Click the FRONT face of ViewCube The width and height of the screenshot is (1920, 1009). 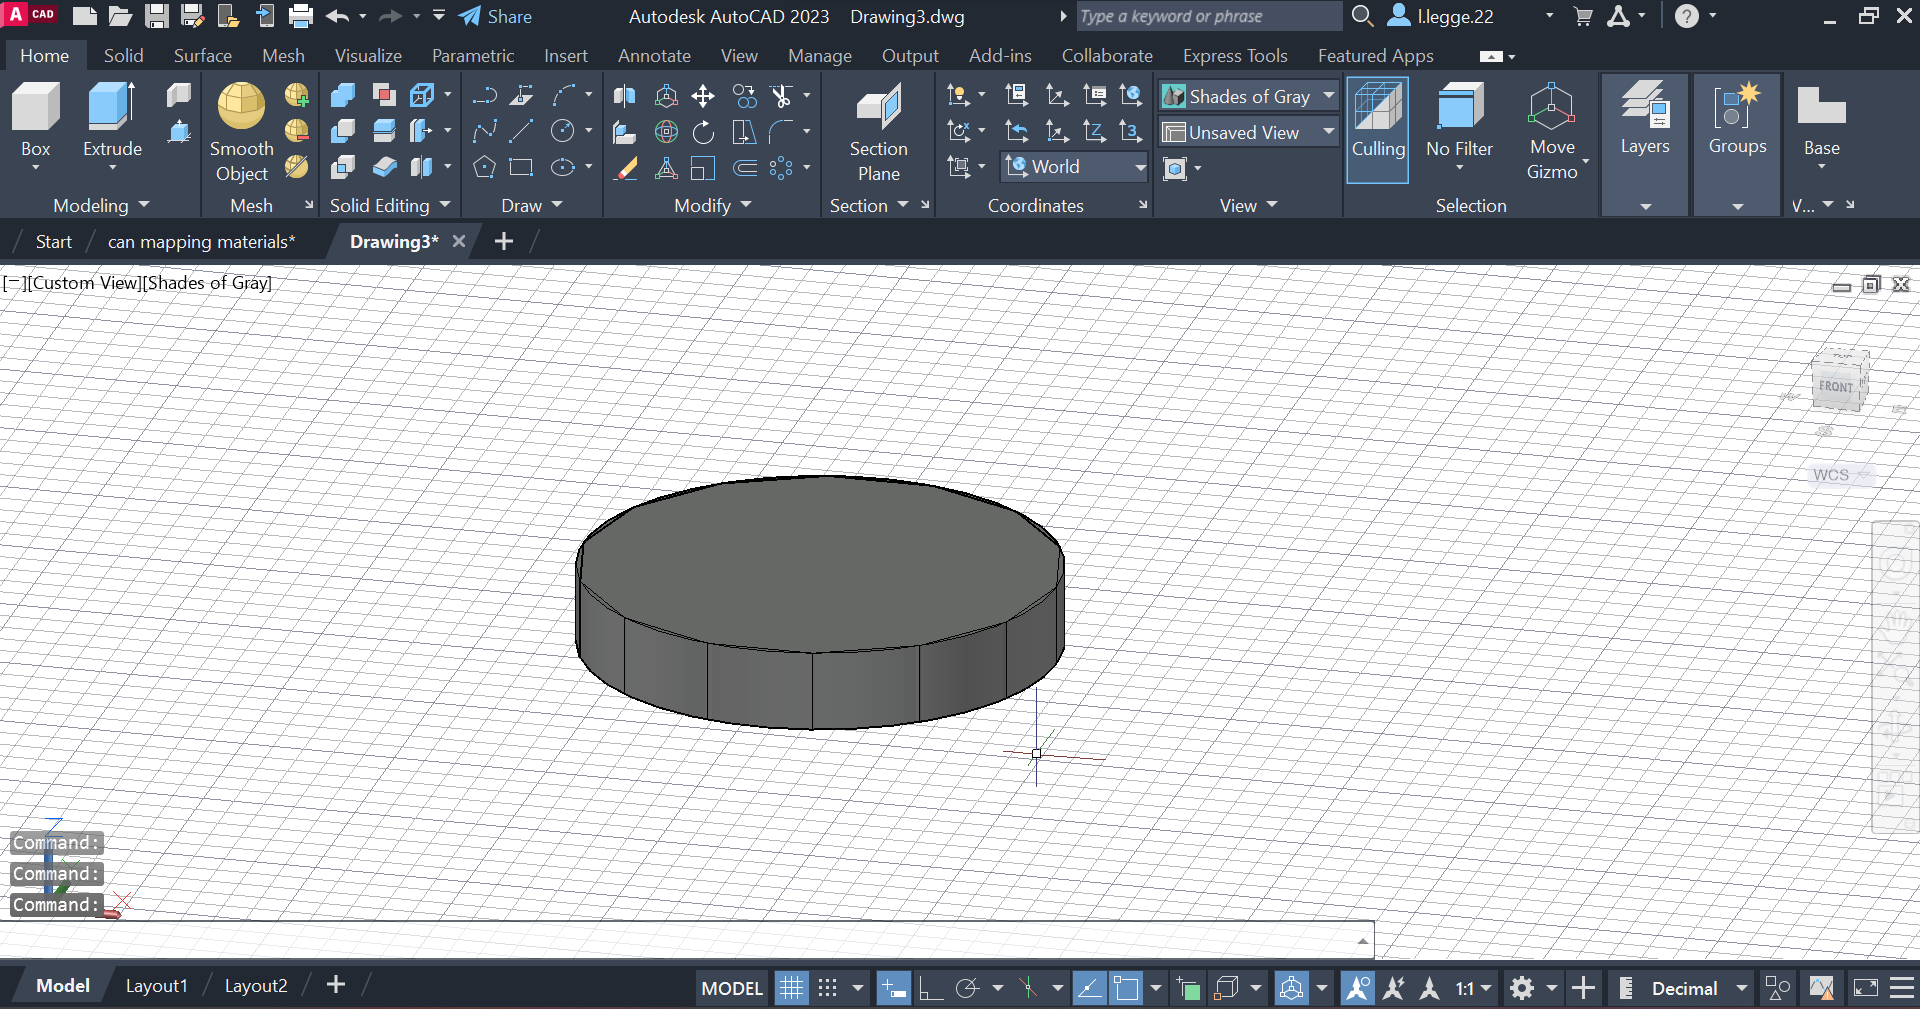1835,387
